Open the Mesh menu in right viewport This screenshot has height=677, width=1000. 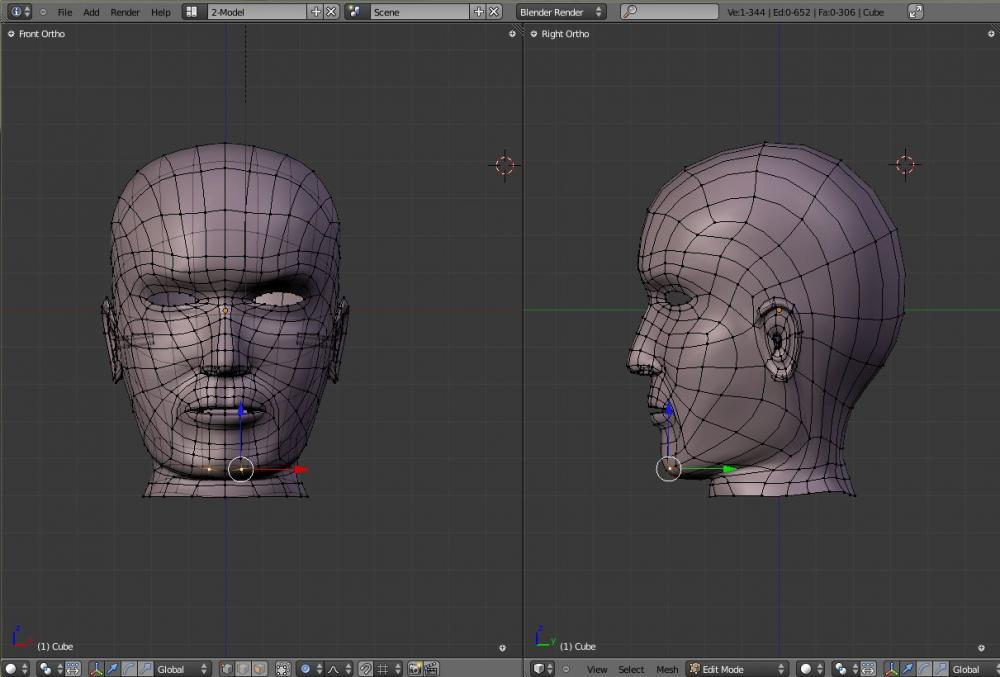[x=667, y=669]
